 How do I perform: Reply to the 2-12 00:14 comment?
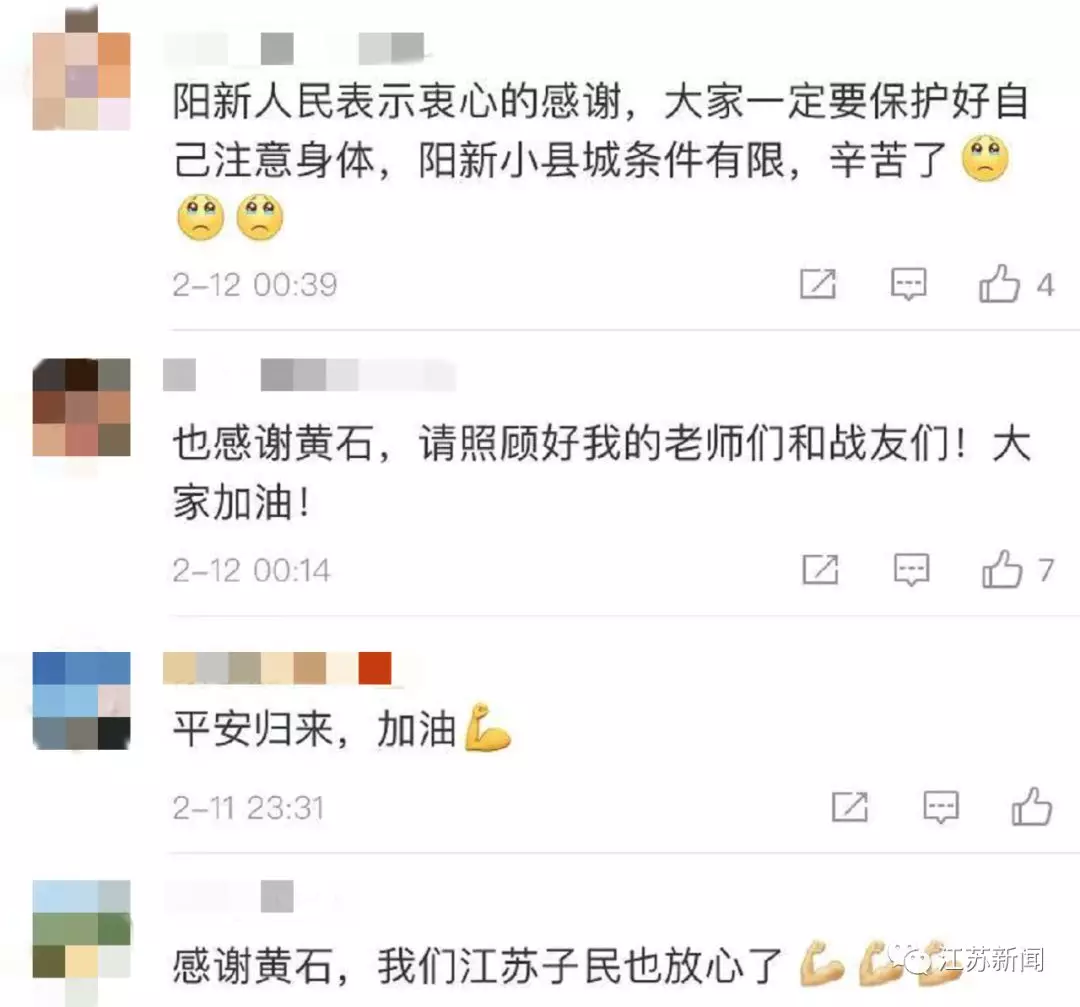click(x=911, y=570)
